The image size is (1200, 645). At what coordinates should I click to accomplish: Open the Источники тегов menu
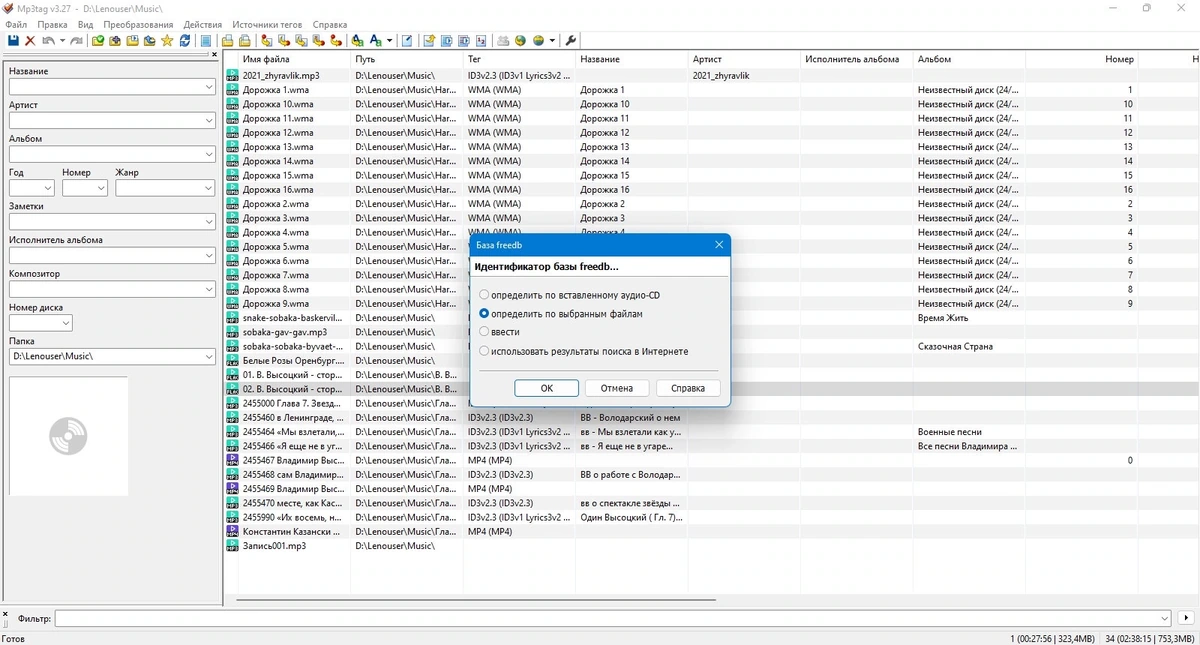[x=267, y=24]
